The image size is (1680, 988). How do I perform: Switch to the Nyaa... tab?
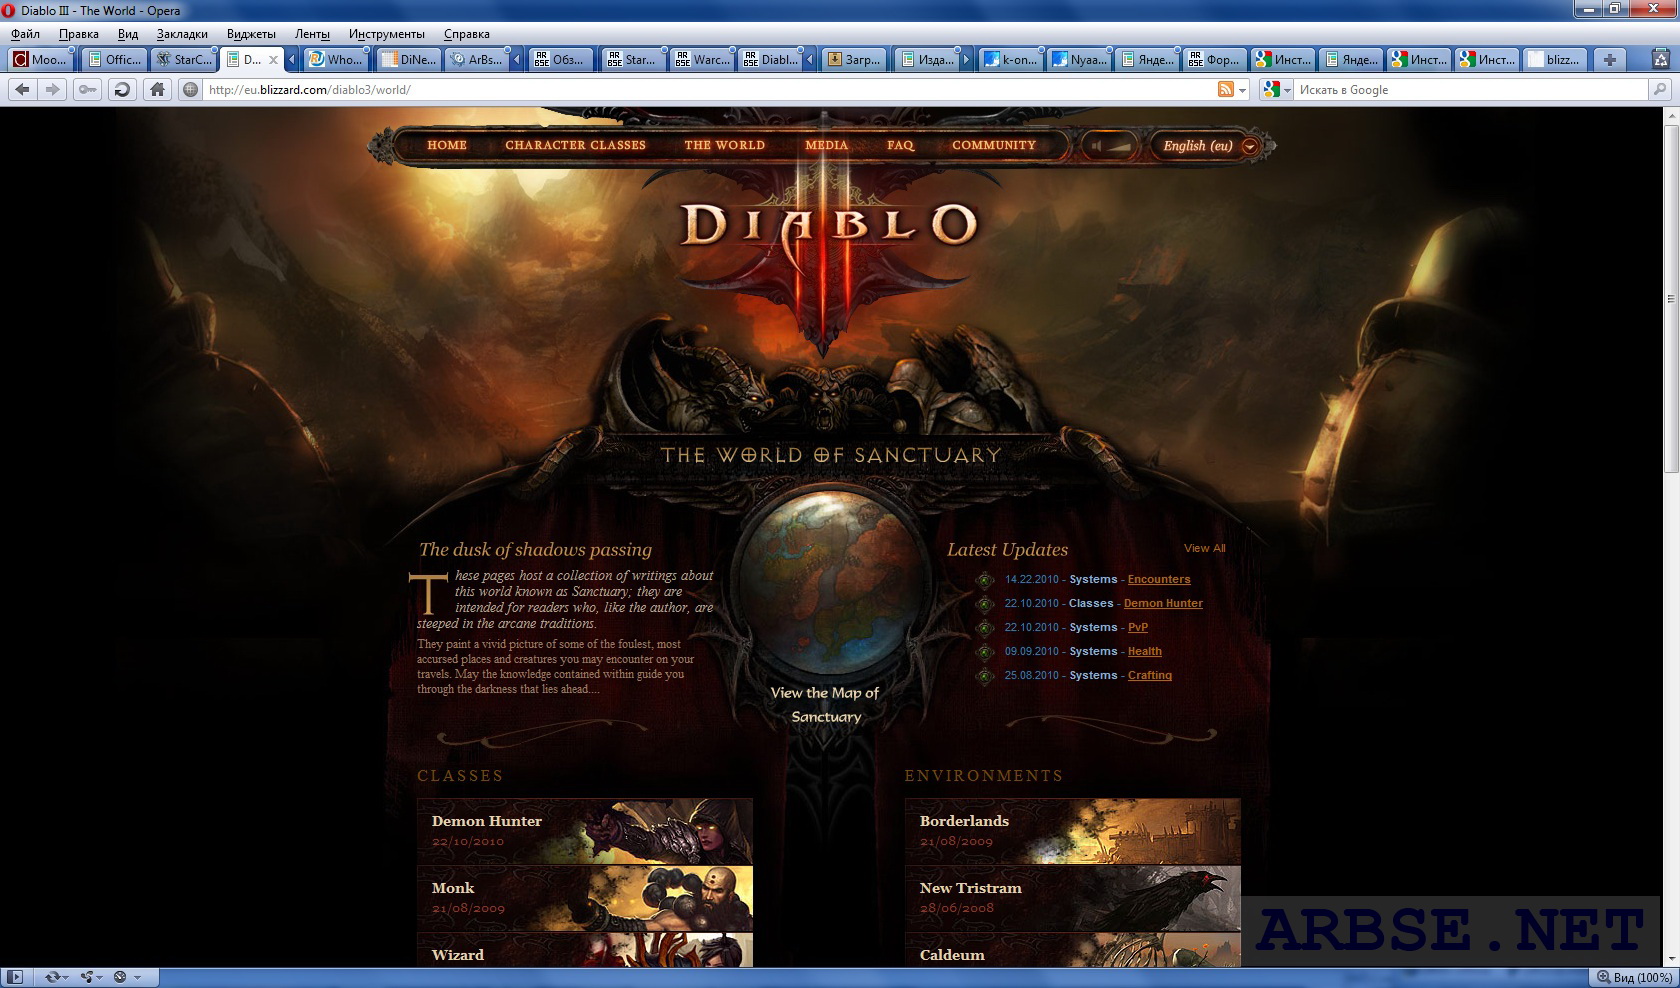point(1079,60)
